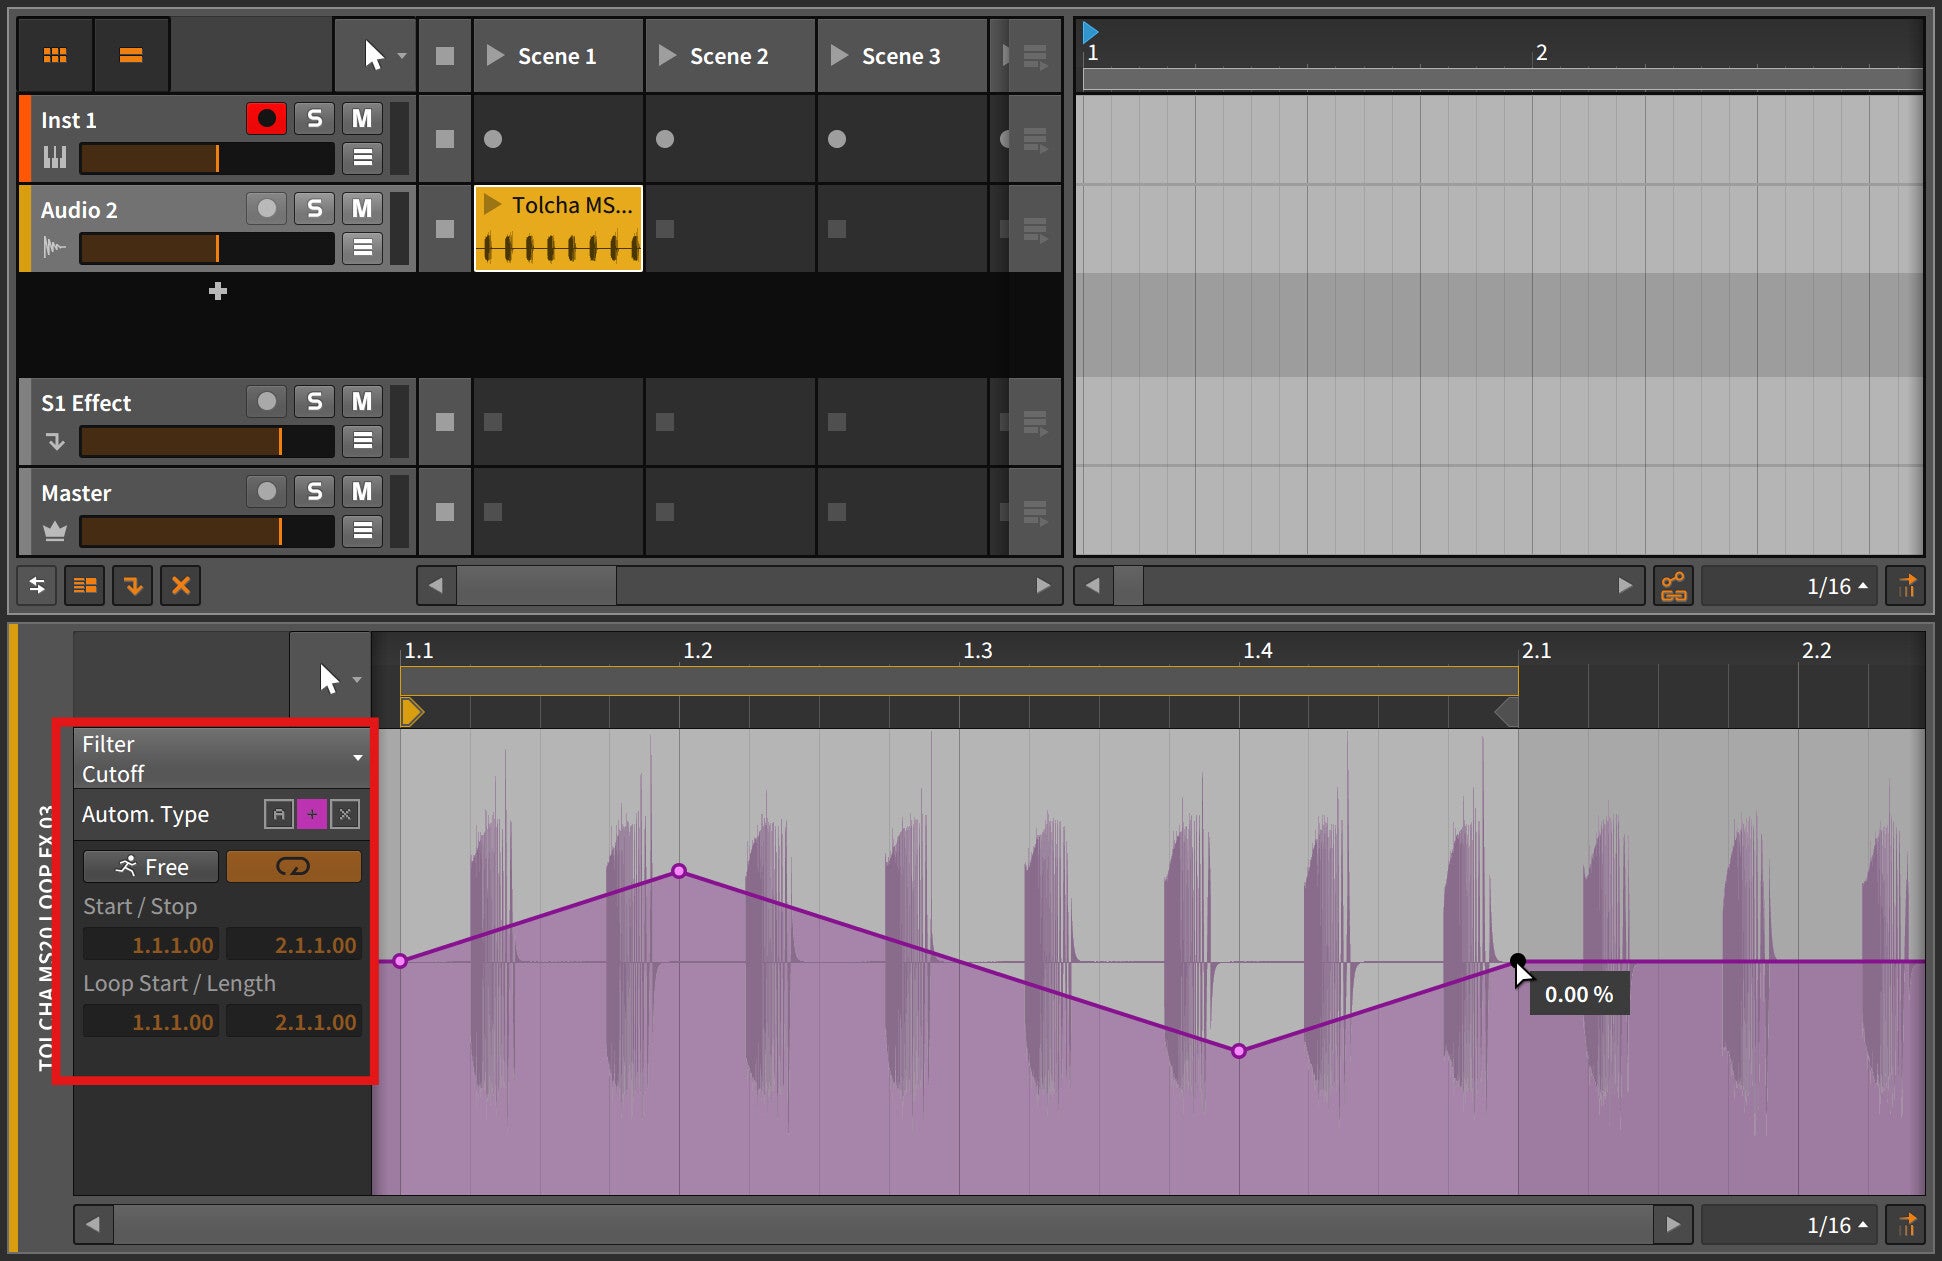Switch to arranger timeline view icon
The image size is (1942, 1261).
coord(131,55)
